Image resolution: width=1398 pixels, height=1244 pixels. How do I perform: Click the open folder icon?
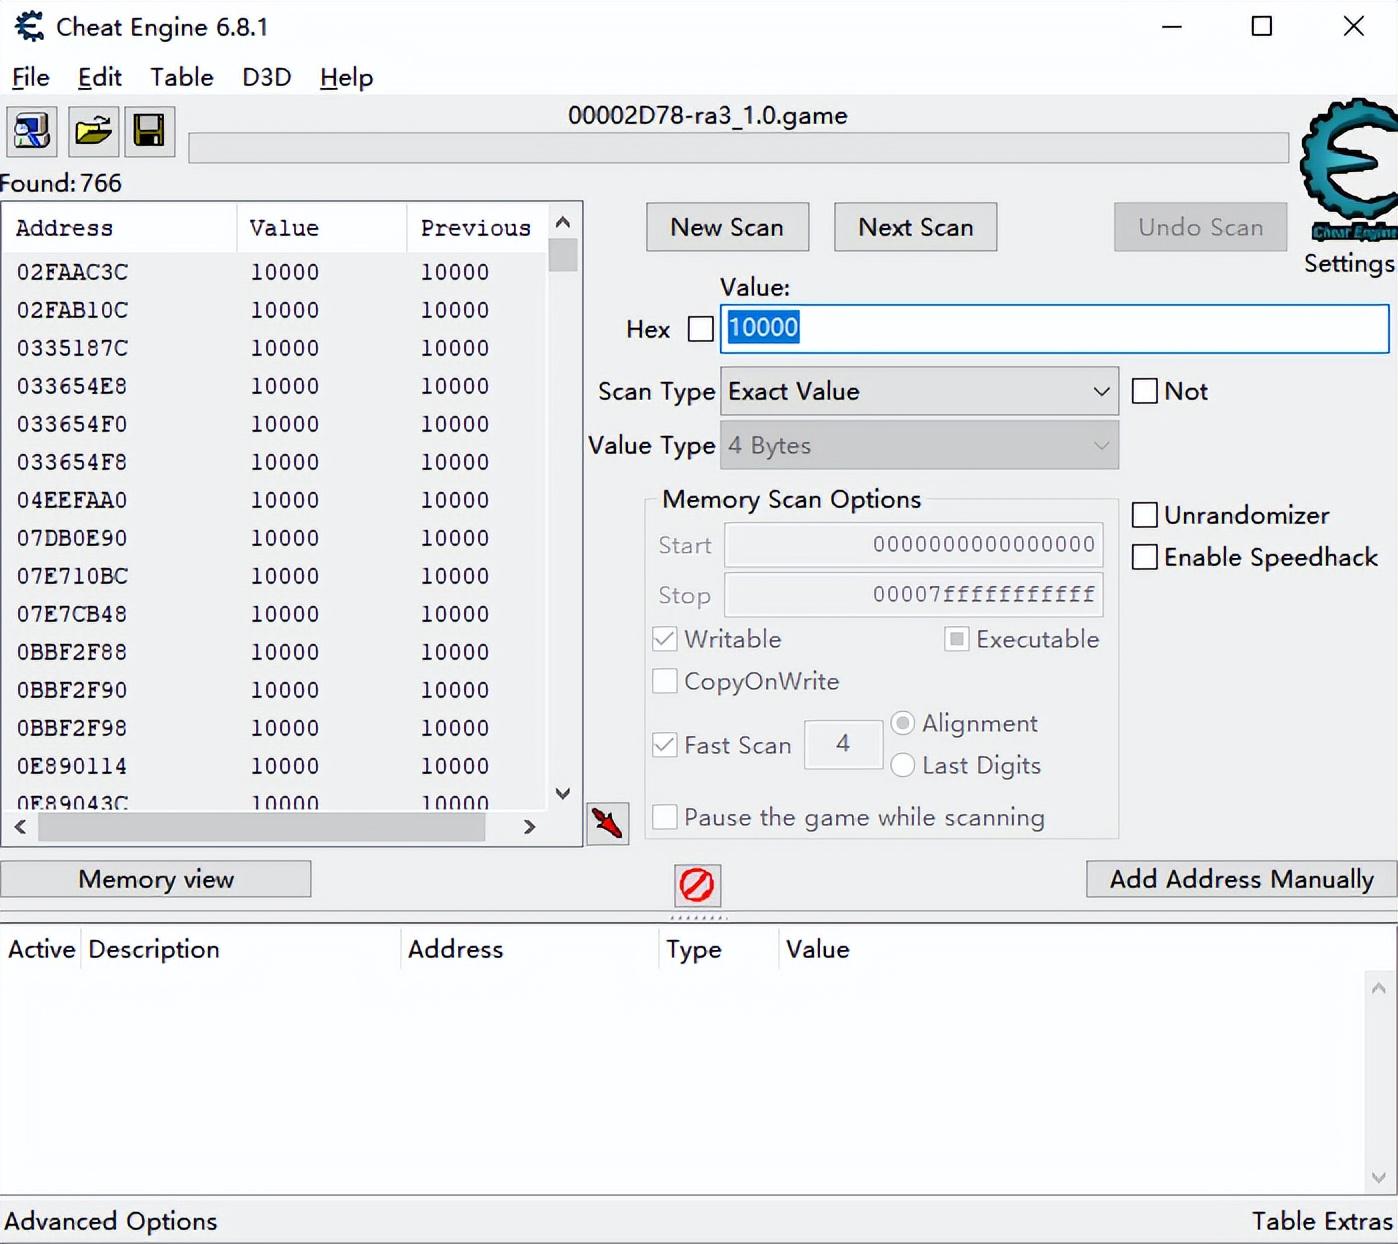pos(93,131)
